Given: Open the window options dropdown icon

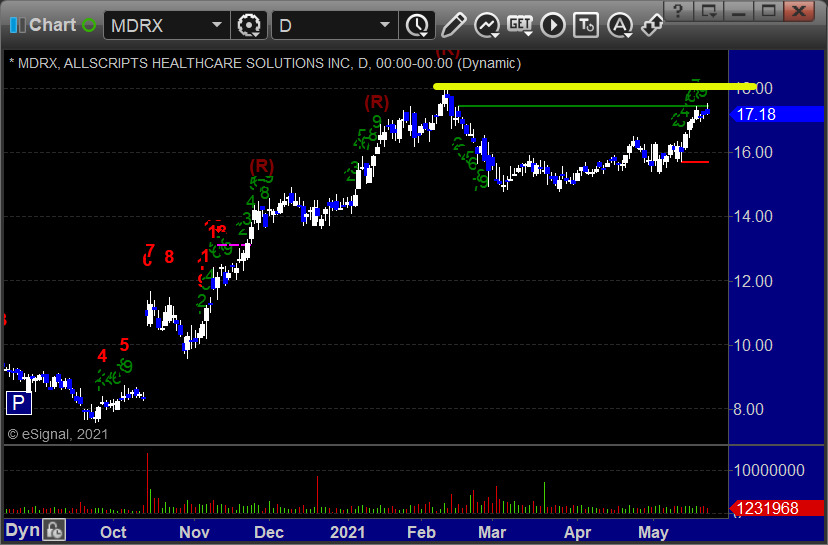Looking at the screenshot, I should (709, 11).
